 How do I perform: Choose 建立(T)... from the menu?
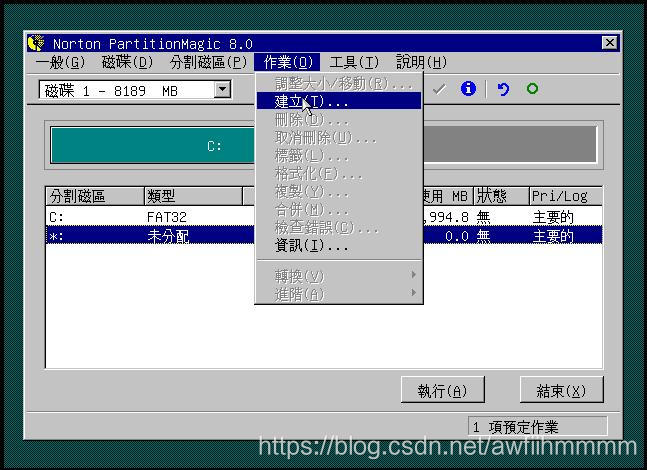point(339,101)
